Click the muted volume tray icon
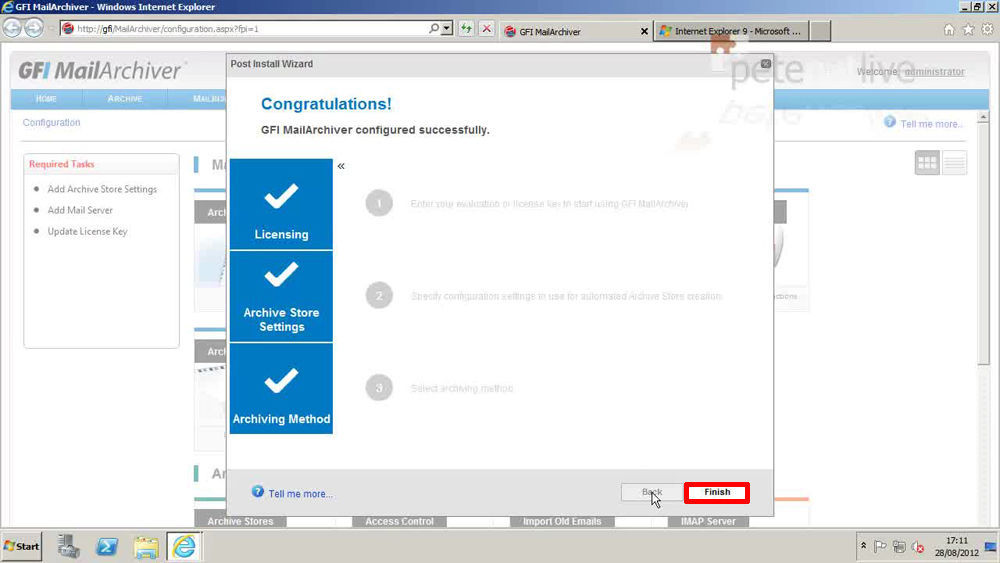The image size is (1000, 563). (x=918, y=546)
